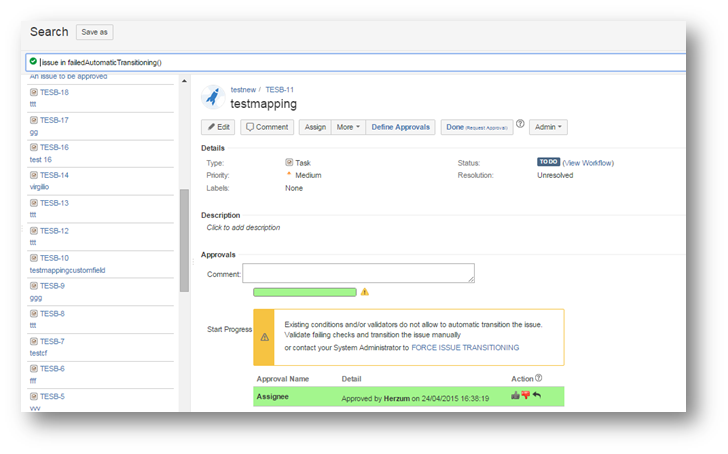Add a comment using the Comment button
Screen dimensions: 728x454
pyautogui.click(x=267, y=127)
